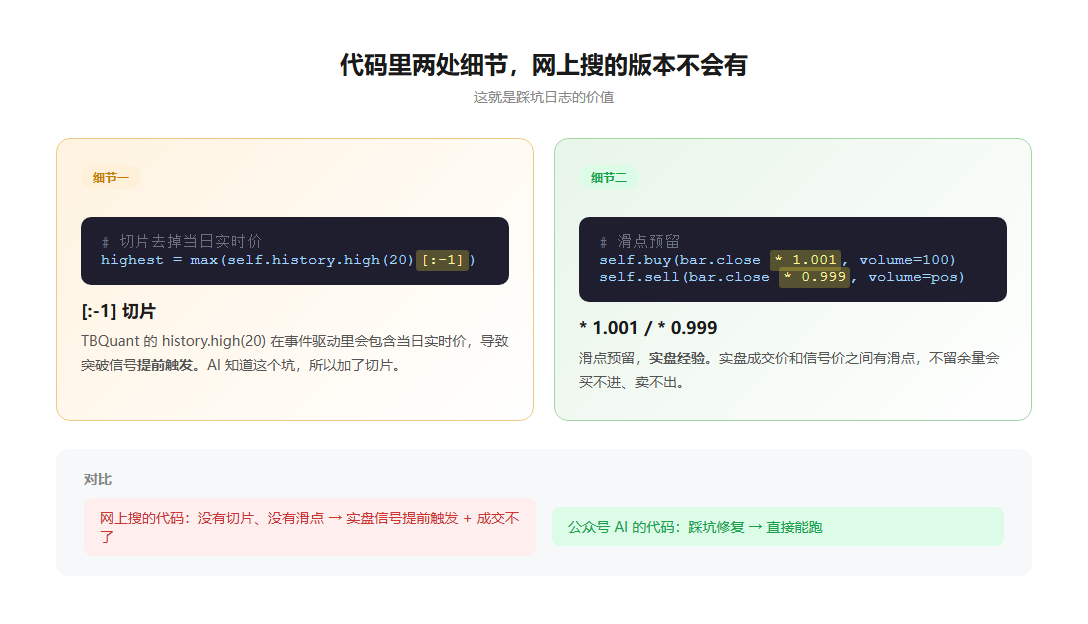
Task: Click the comment 切片去掉当日实时价
Action: coord(182,242)
